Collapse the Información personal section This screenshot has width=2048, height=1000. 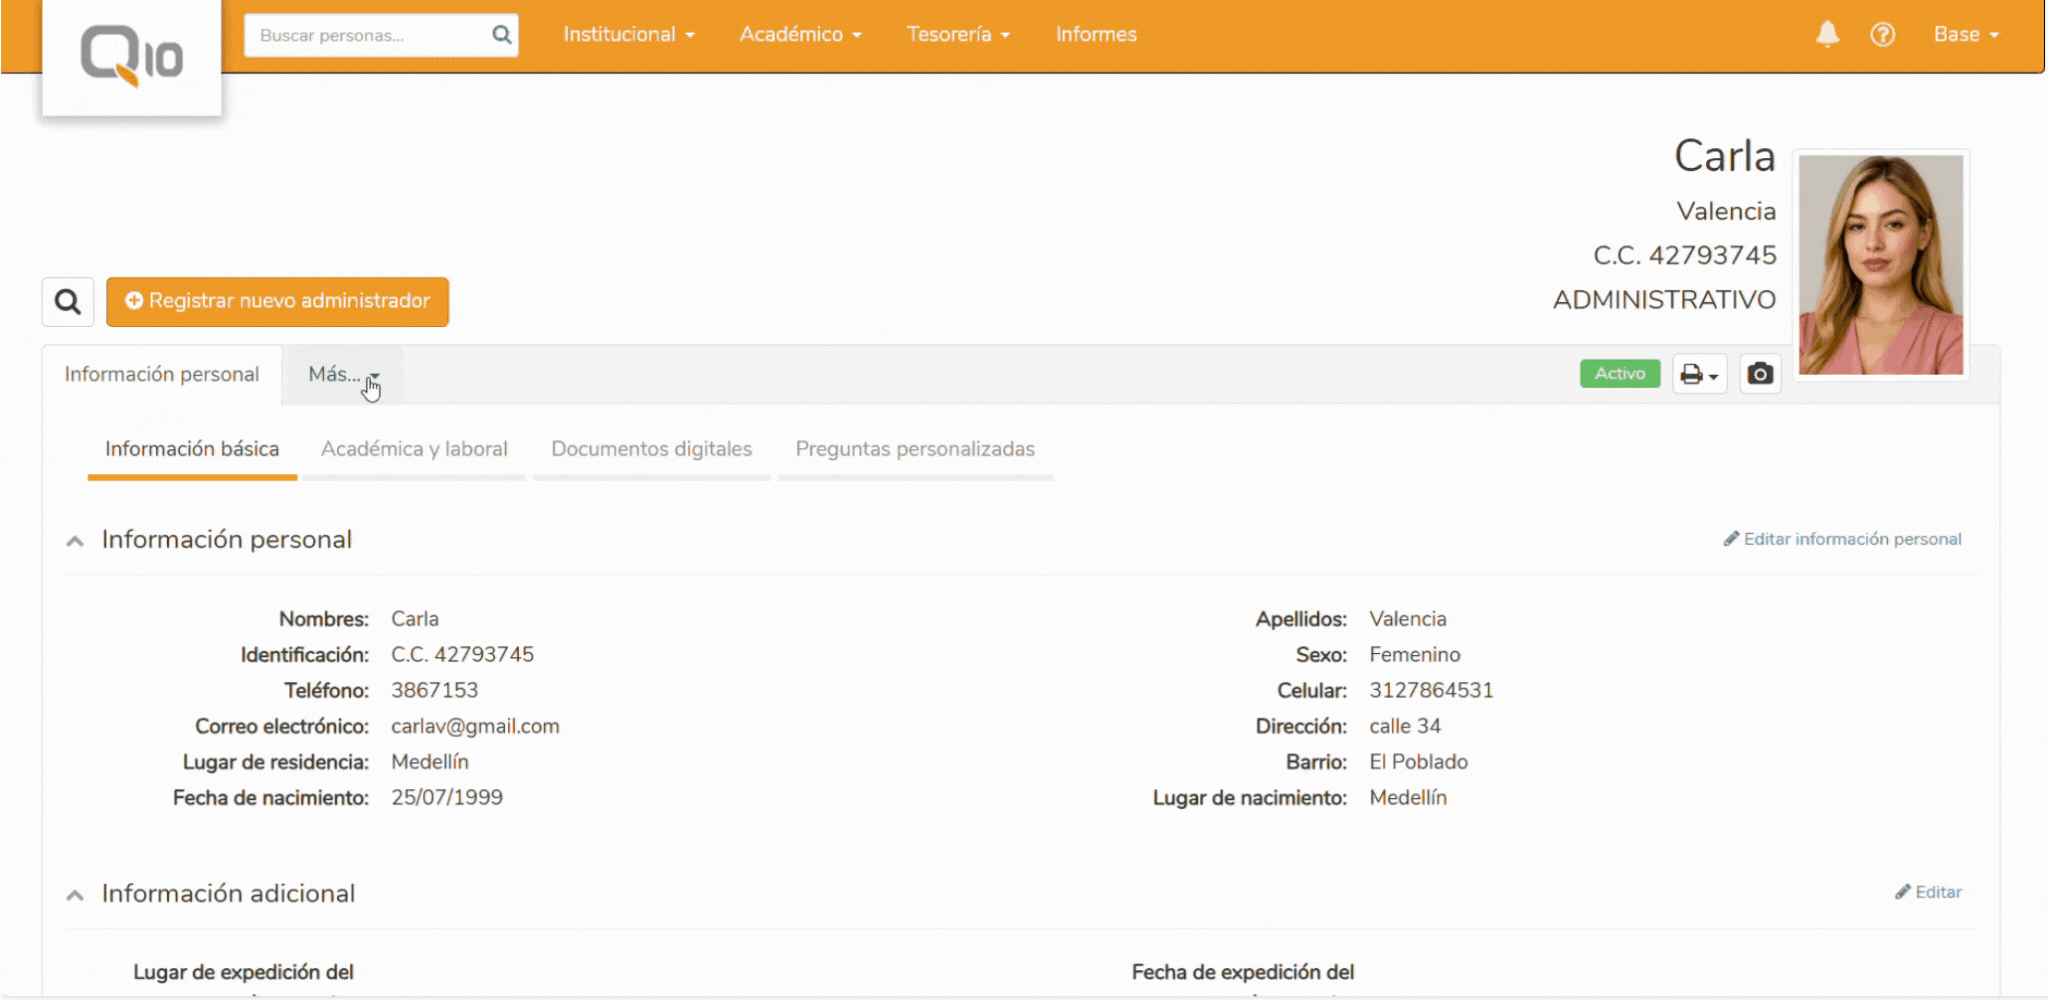point(75,540)
